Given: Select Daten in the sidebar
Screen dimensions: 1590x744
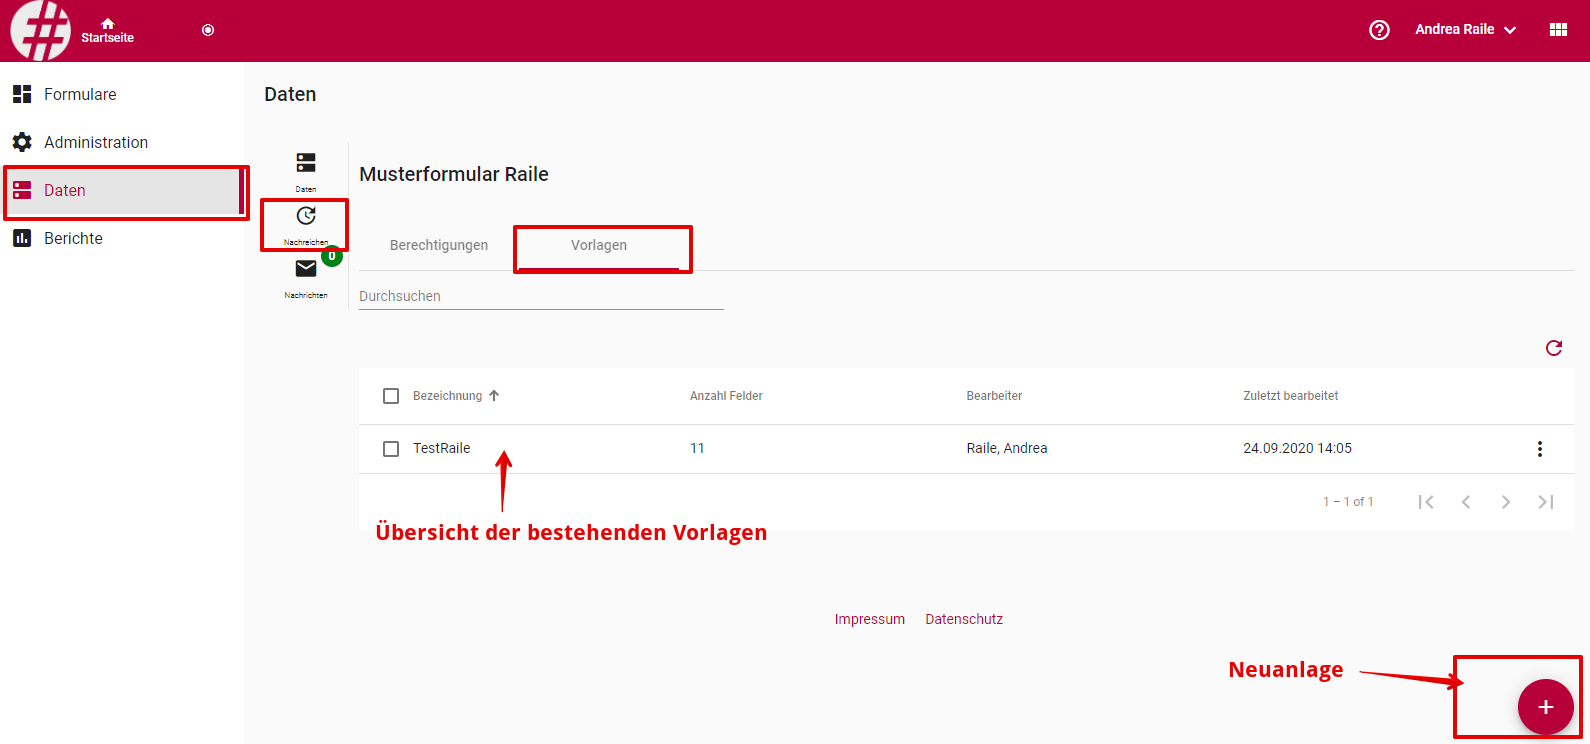Looking at the screenshot, I should pyautogui.click(x=122, y=190).
